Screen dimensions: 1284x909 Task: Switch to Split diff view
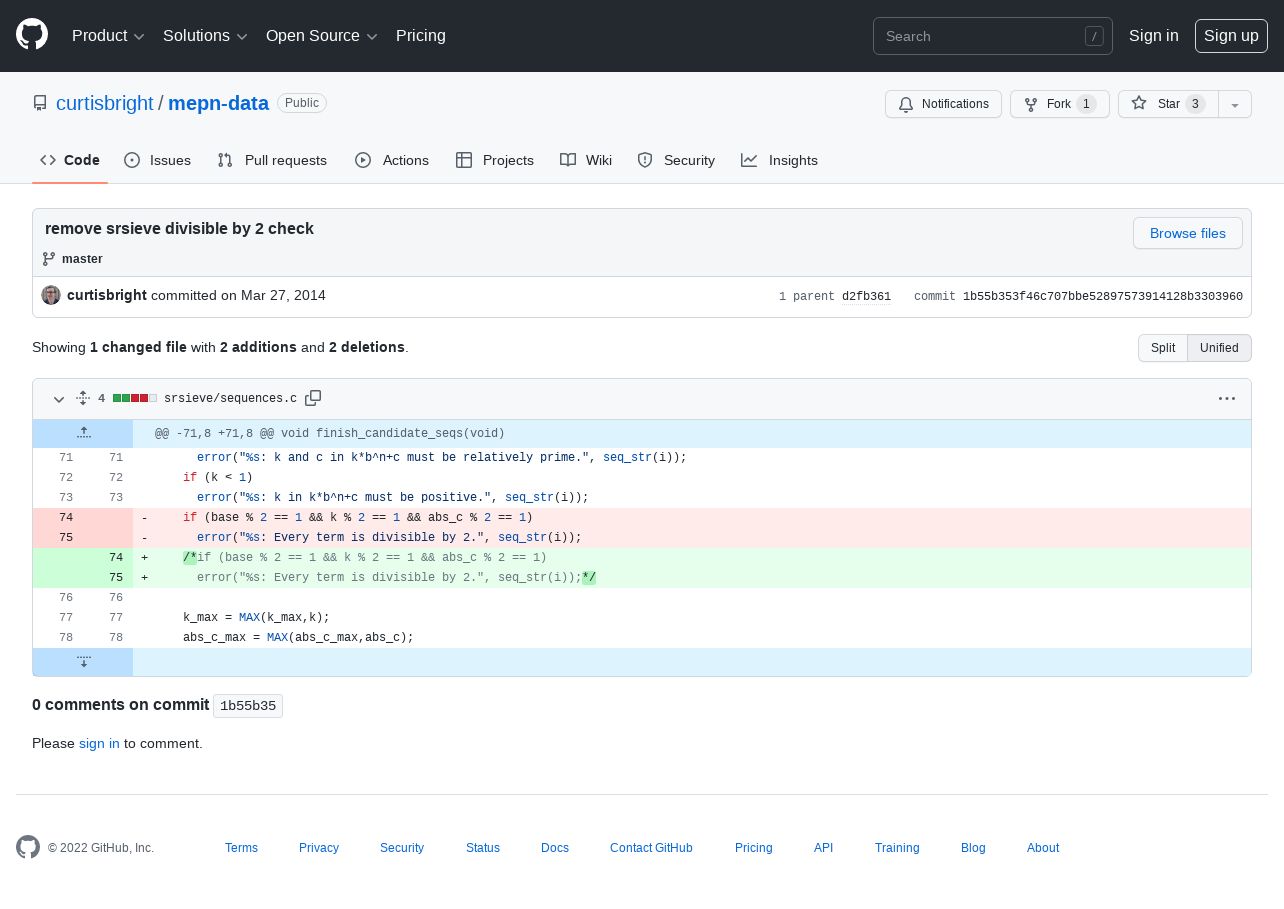click(x=1163, y=348)
